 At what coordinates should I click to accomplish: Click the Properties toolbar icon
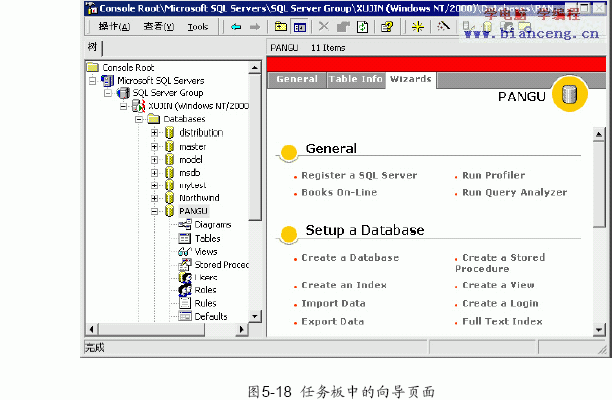pos(343,27)
